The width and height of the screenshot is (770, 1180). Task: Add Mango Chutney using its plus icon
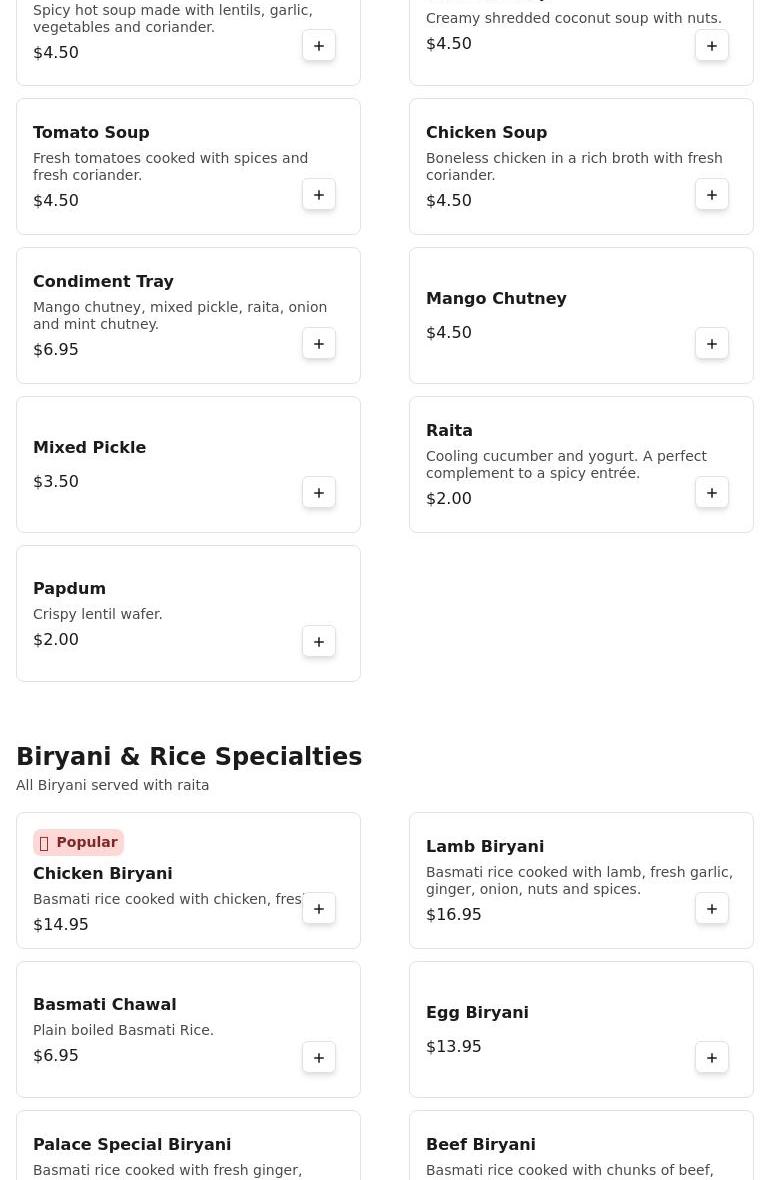tap(712, 344)
